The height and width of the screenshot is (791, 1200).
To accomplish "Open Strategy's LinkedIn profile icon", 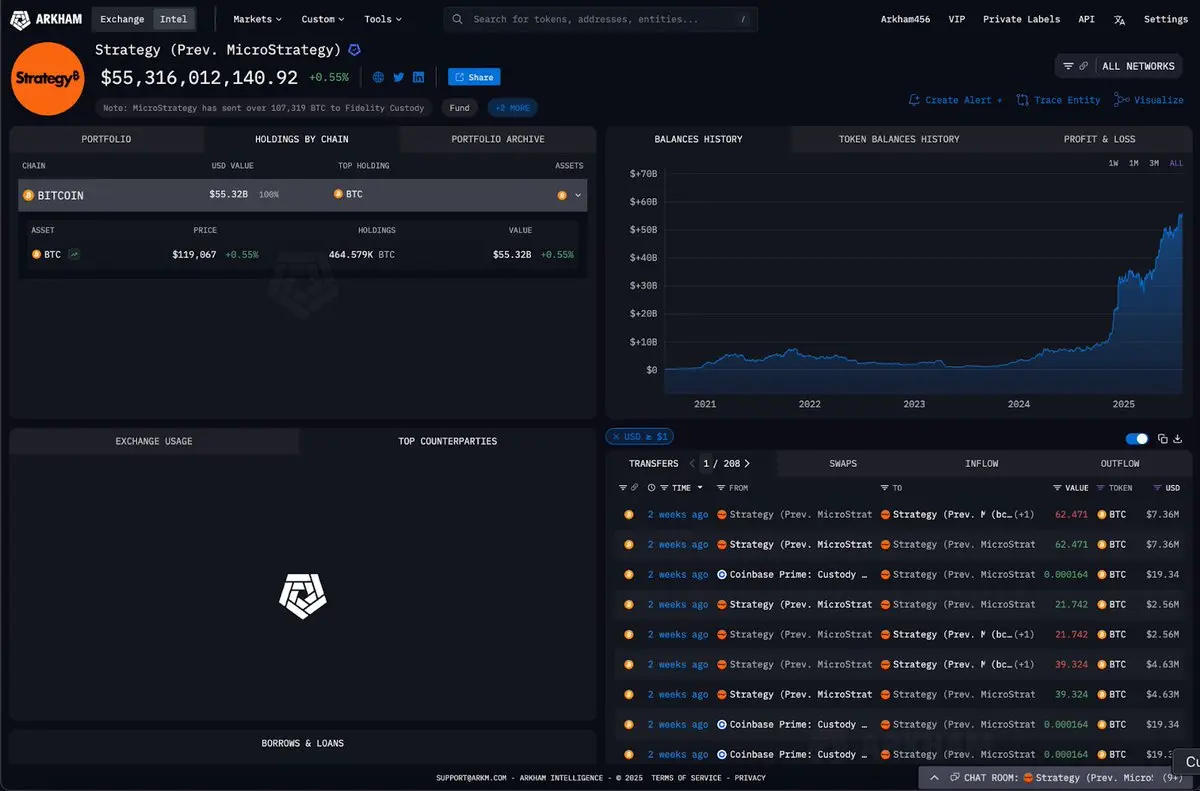I will point(418,77).
